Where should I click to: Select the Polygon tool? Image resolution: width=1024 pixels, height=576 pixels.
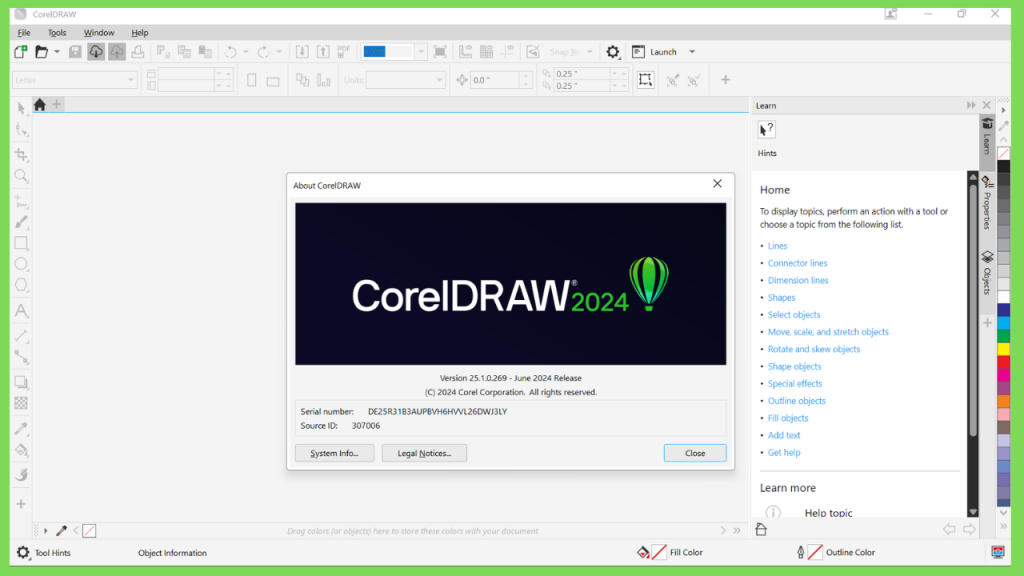point(22,285)
